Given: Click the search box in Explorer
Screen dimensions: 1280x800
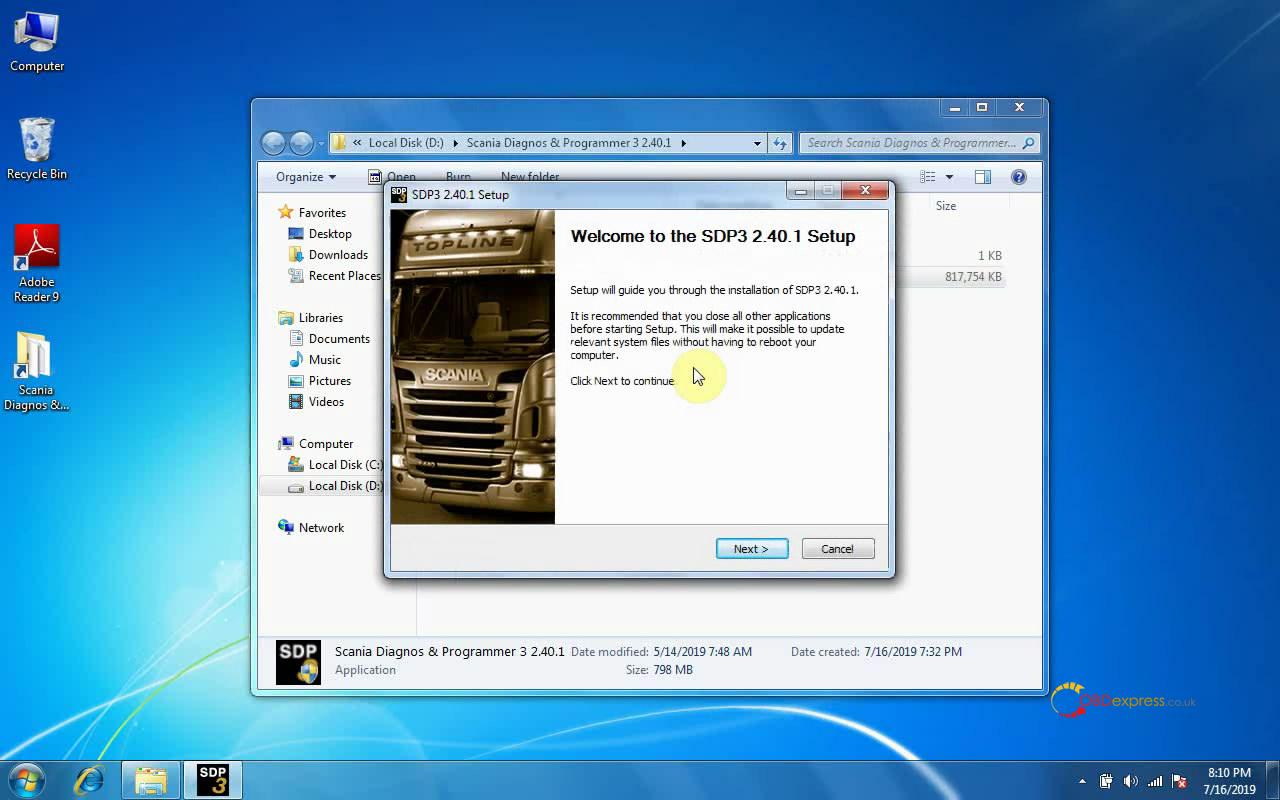Looking at the screenshot, I should [x=910, y=143].
